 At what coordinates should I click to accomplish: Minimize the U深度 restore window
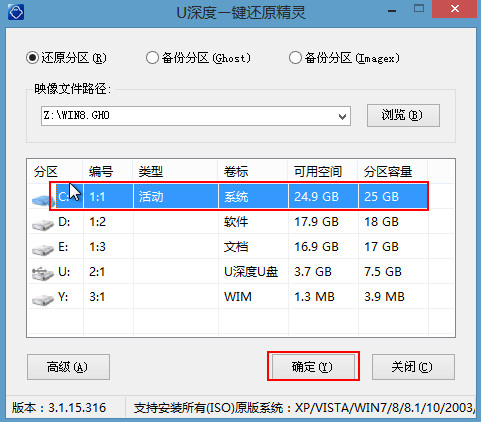392,11
